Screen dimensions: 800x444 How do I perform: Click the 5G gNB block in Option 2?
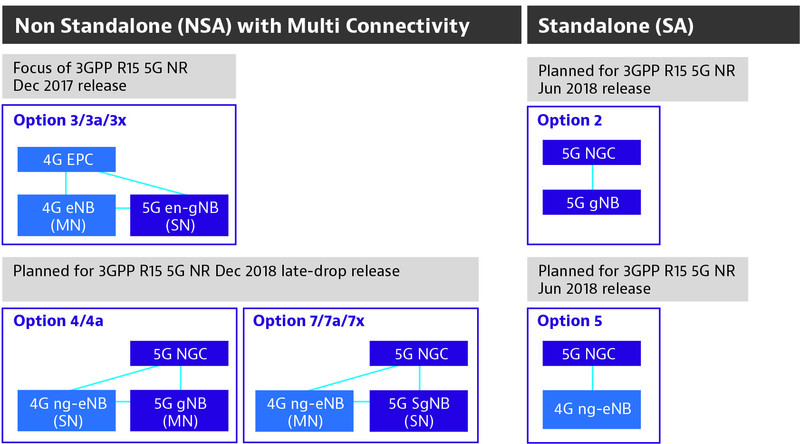point(591,202)
